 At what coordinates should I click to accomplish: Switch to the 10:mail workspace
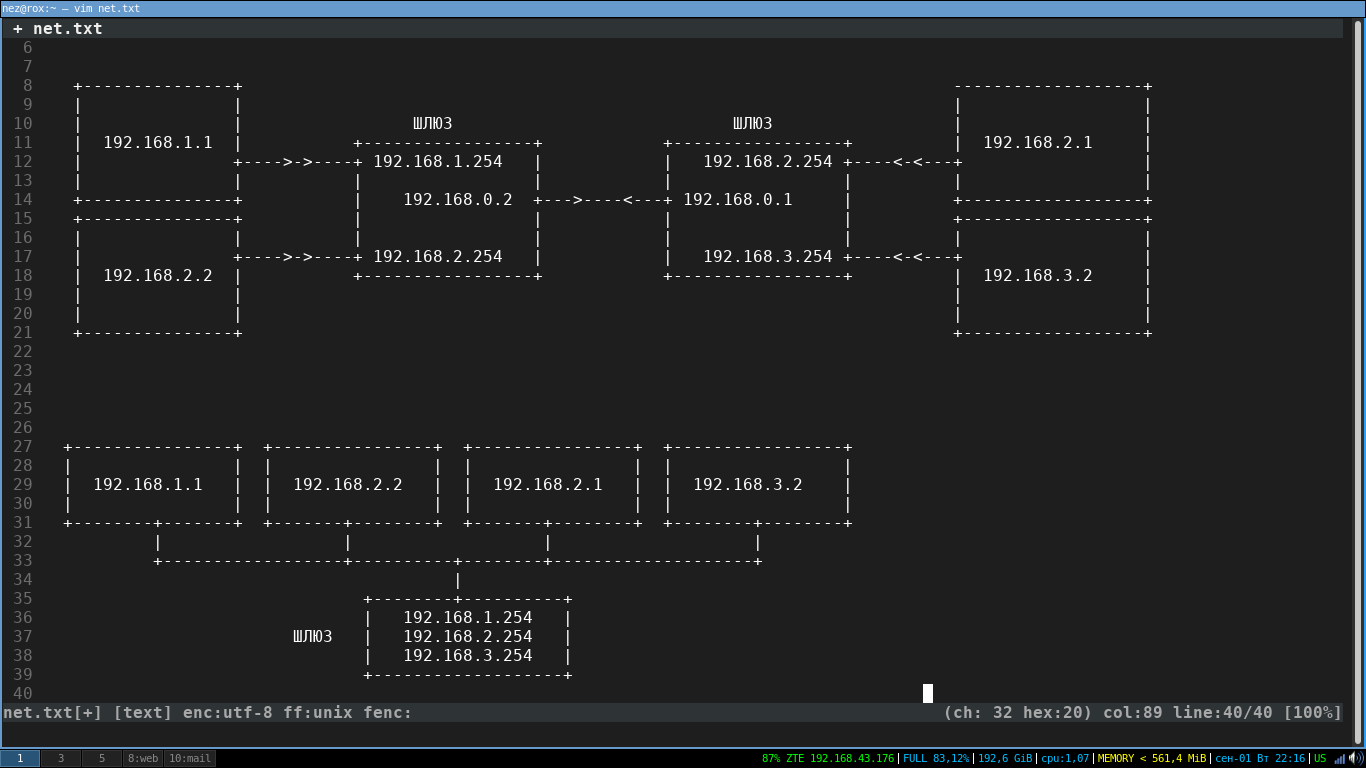(189, 758)
